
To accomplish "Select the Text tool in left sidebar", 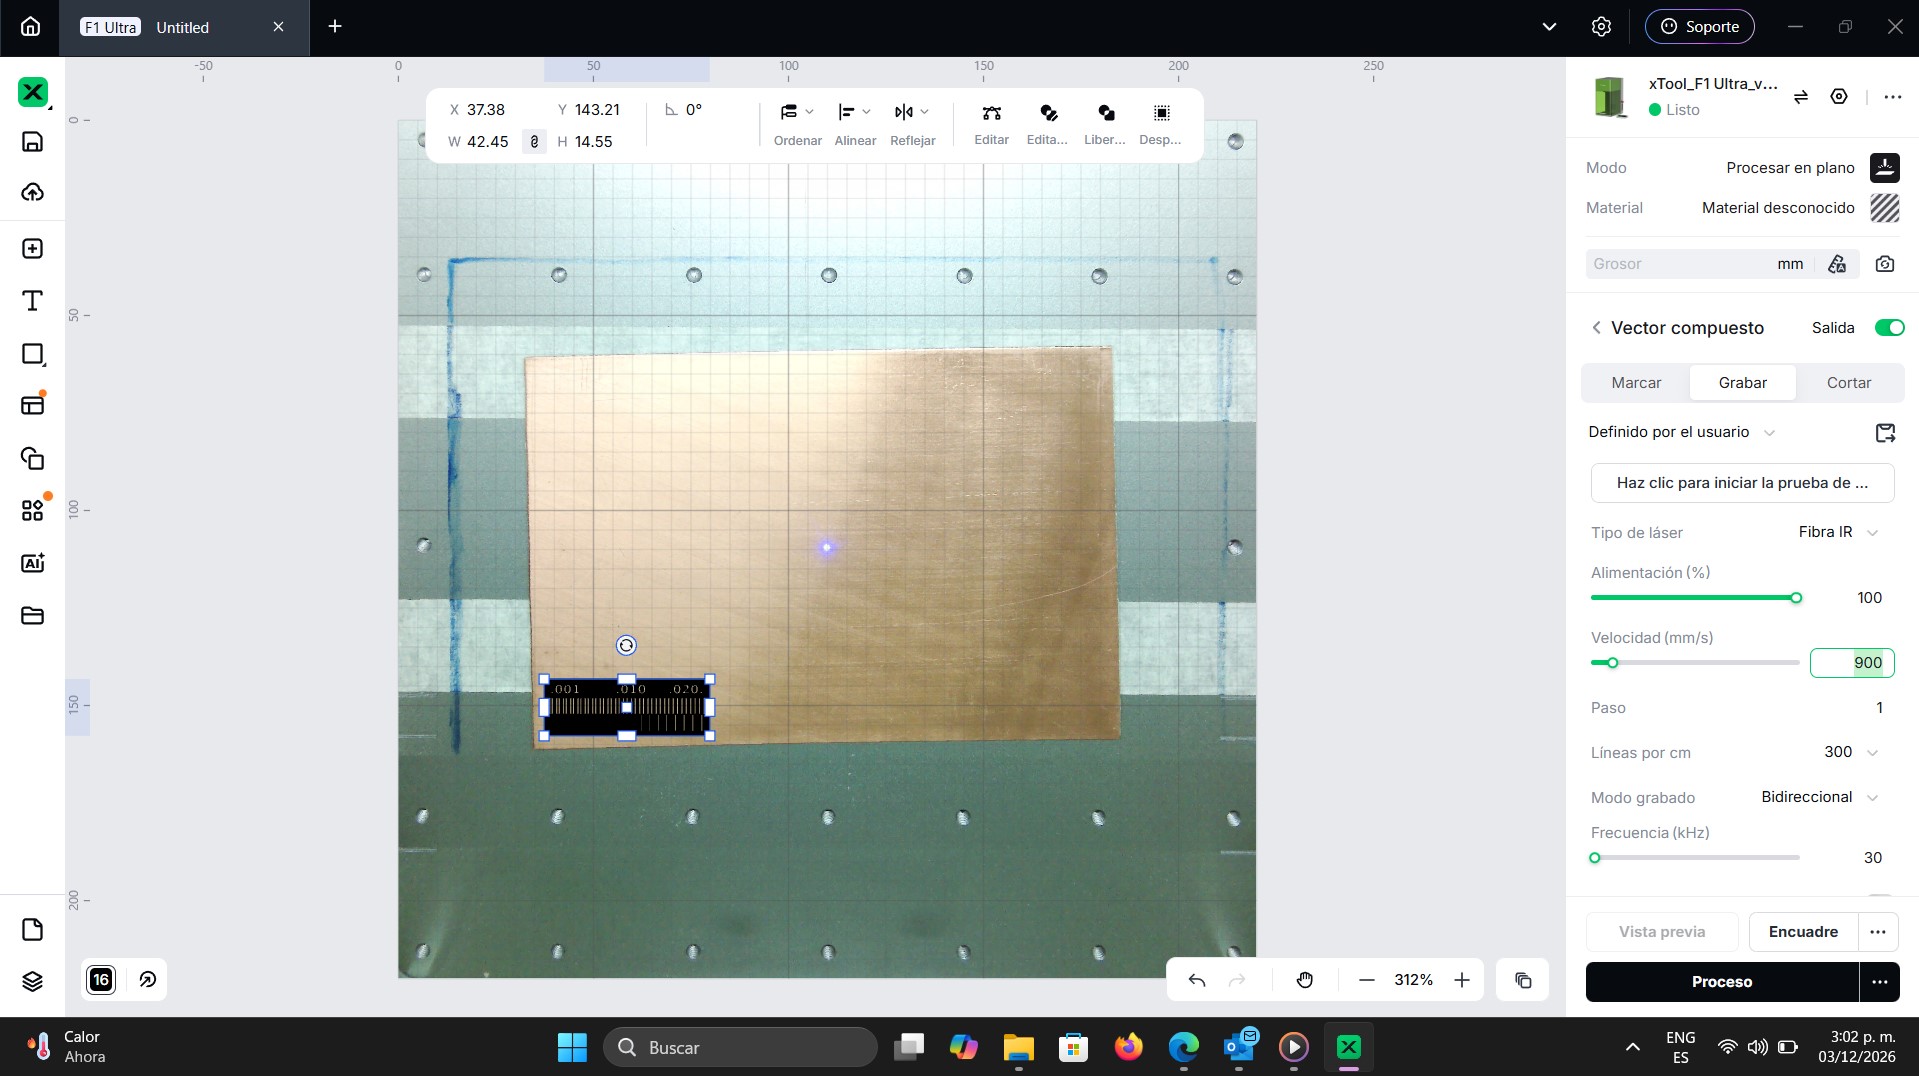I will [x=32, y=301].
